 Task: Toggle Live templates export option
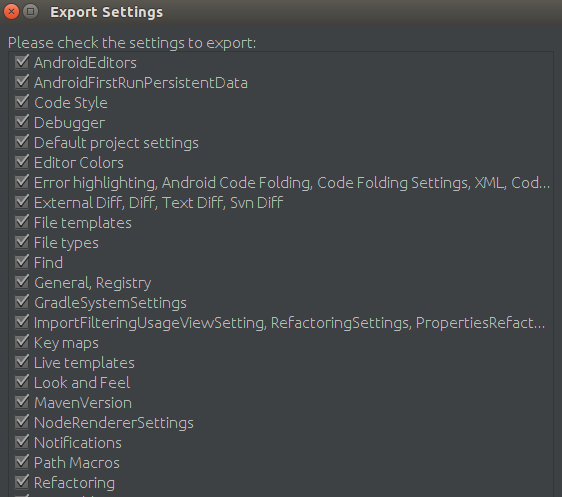22,362
